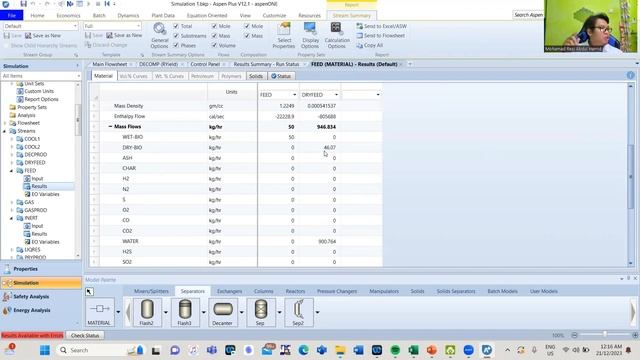This screenshot has width=640, height=360.
Task: Select the DRYFEED stream in tree
Action: (35, 162)
